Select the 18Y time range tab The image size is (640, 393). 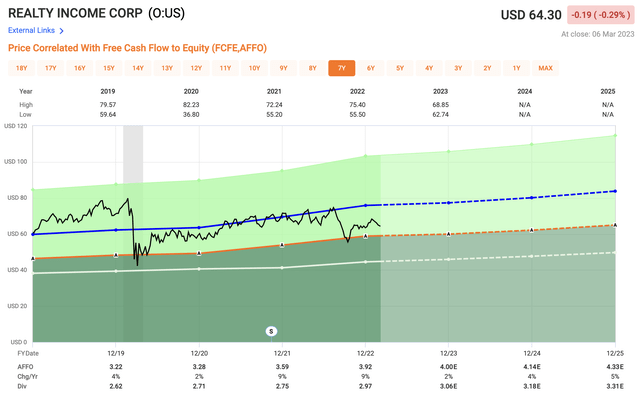22,68
